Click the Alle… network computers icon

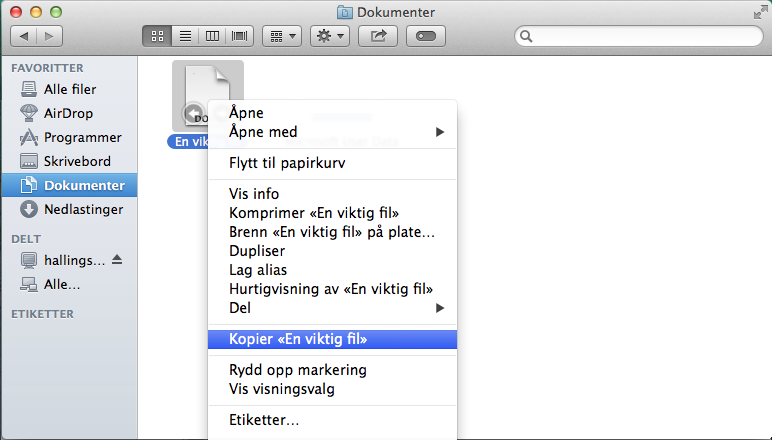click(29, 284)
